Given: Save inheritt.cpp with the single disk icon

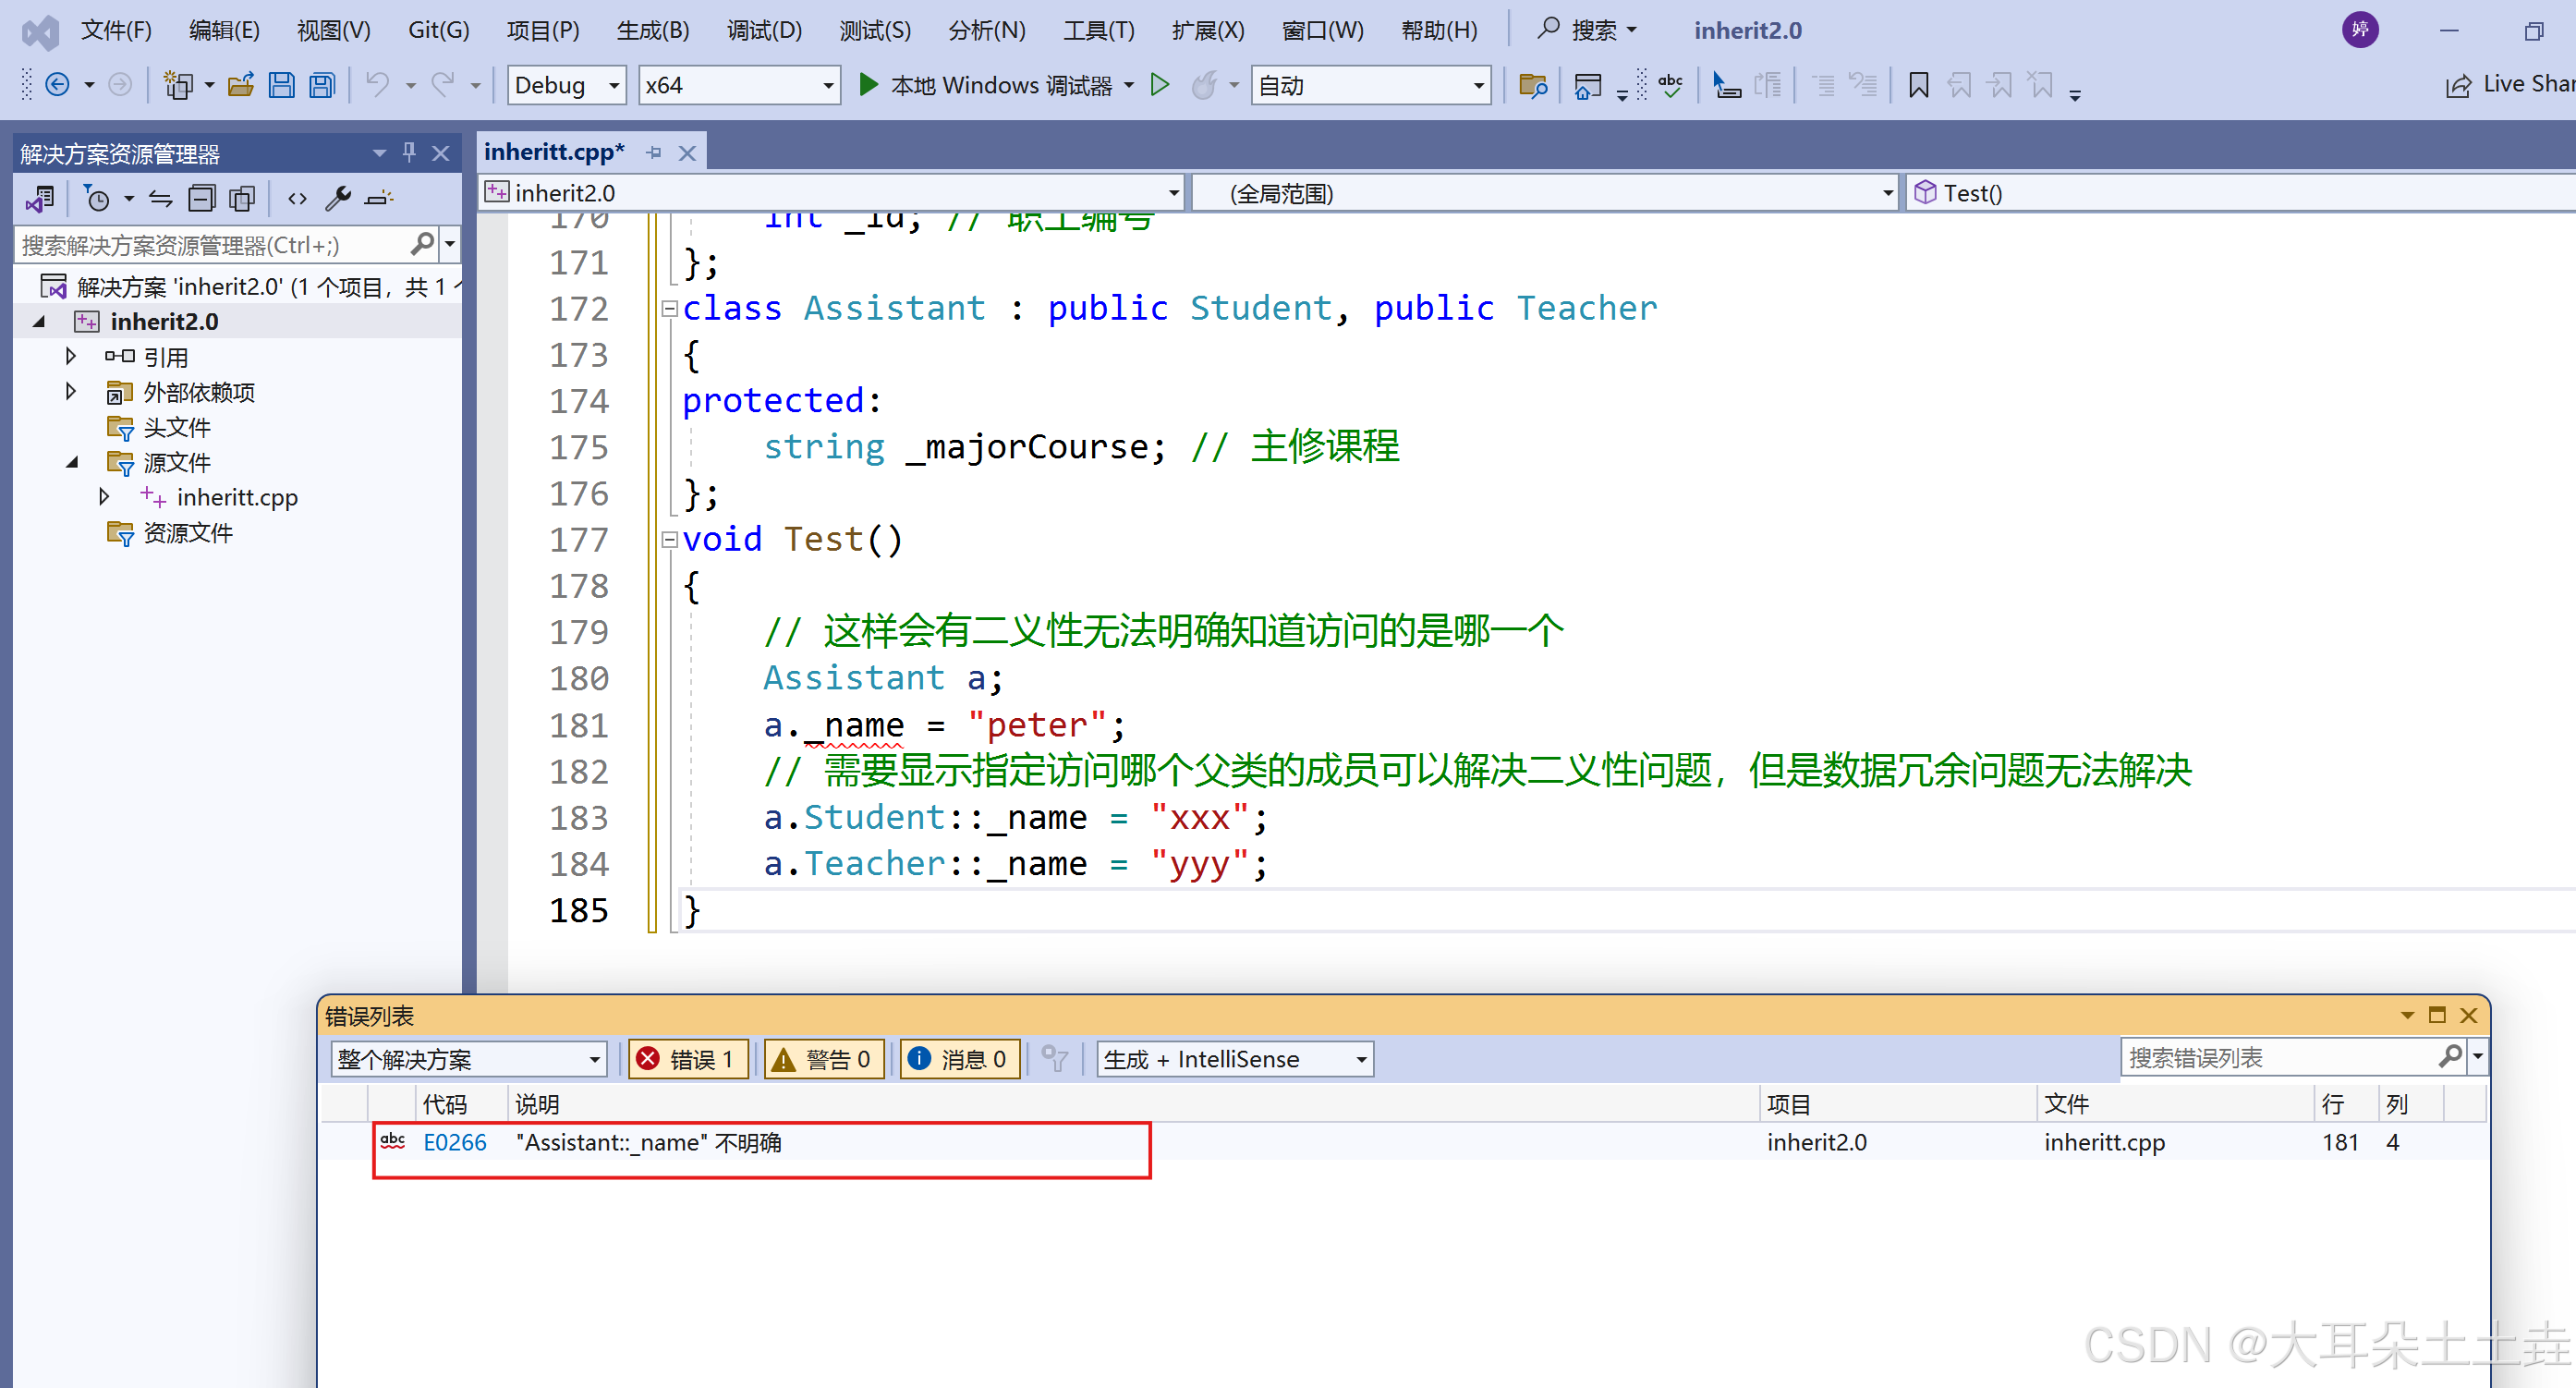Looking at the screenshot, I should 282,85.
